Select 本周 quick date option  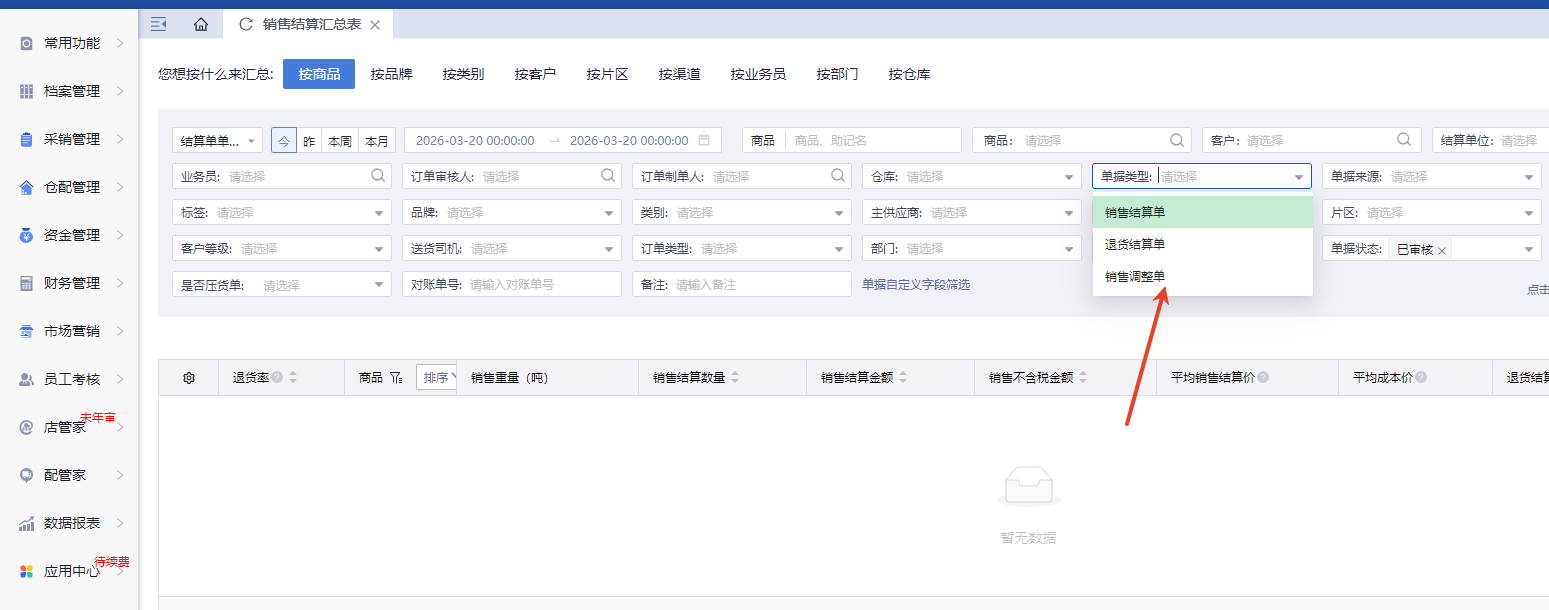click(339, 141)
